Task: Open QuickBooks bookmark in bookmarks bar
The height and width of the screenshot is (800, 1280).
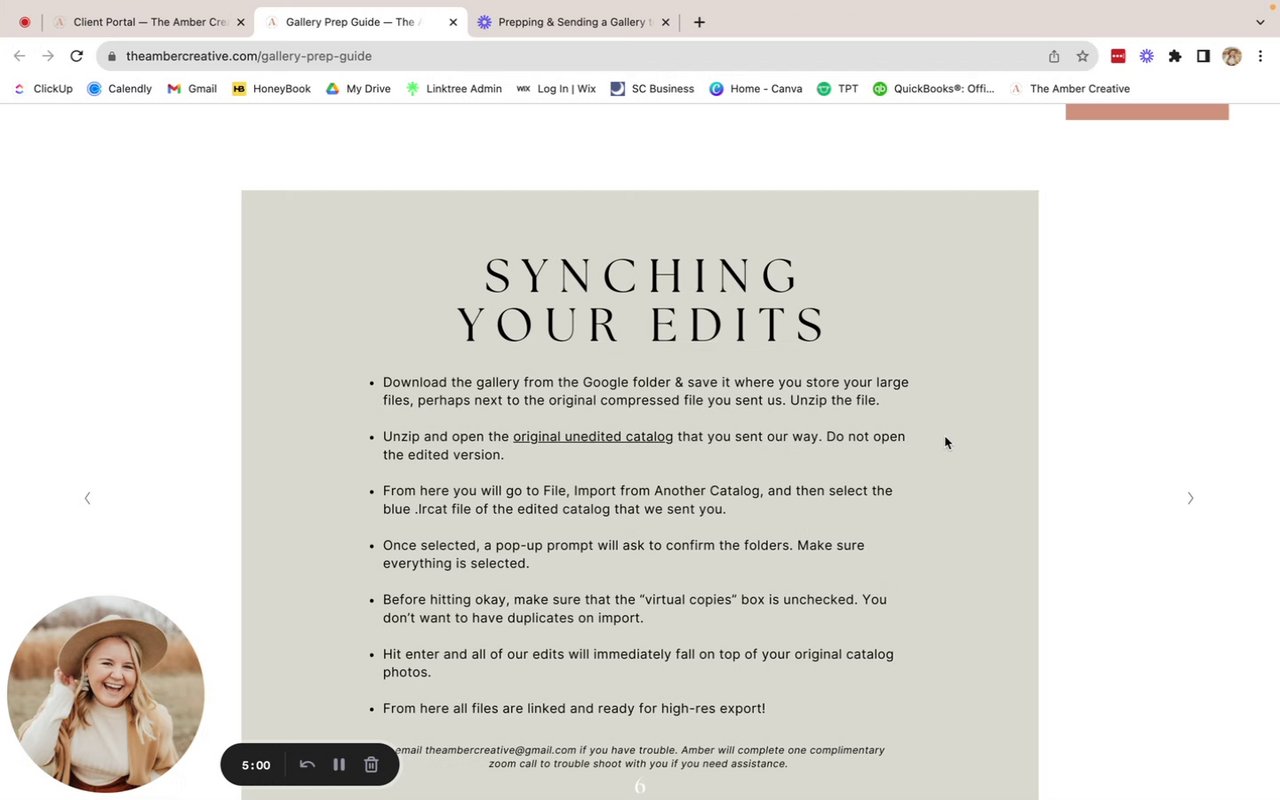Action: pos(933,89)
